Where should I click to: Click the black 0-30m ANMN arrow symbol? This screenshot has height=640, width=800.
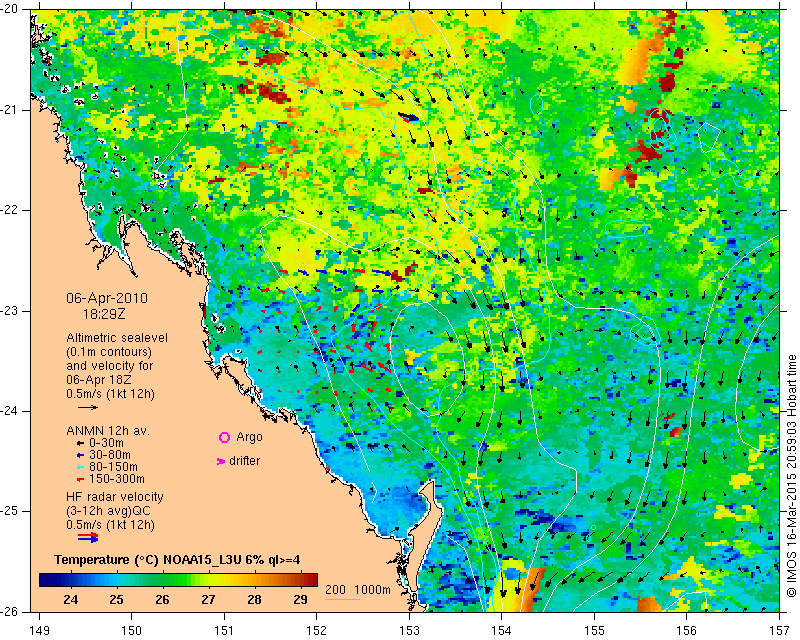click(x=80, y=444)
